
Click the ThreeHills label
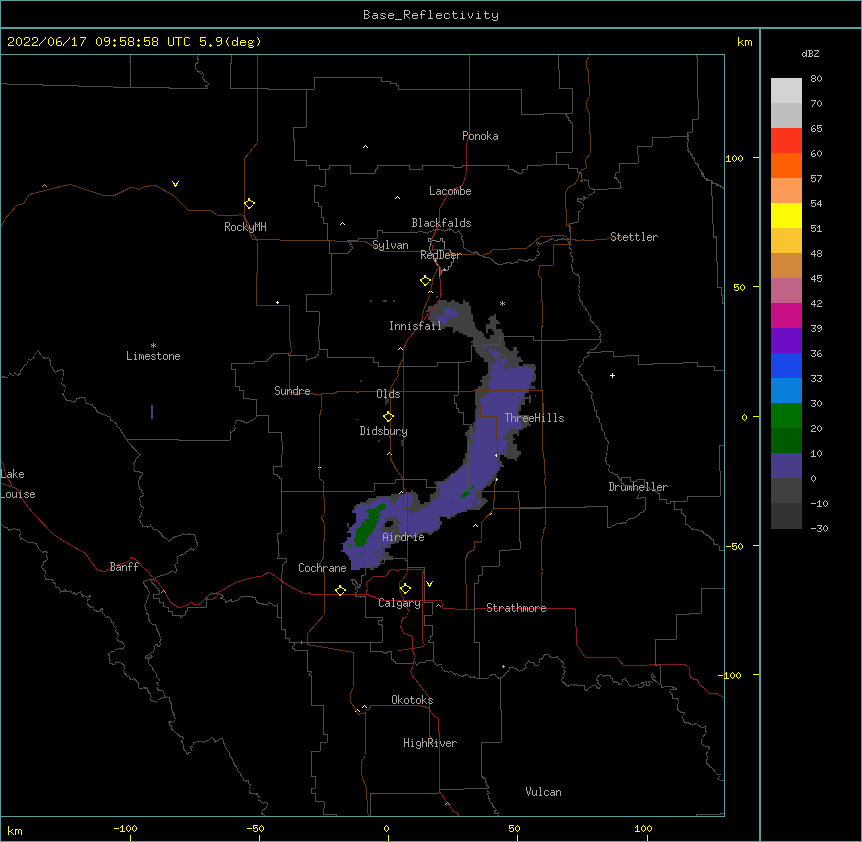[534, 418]
